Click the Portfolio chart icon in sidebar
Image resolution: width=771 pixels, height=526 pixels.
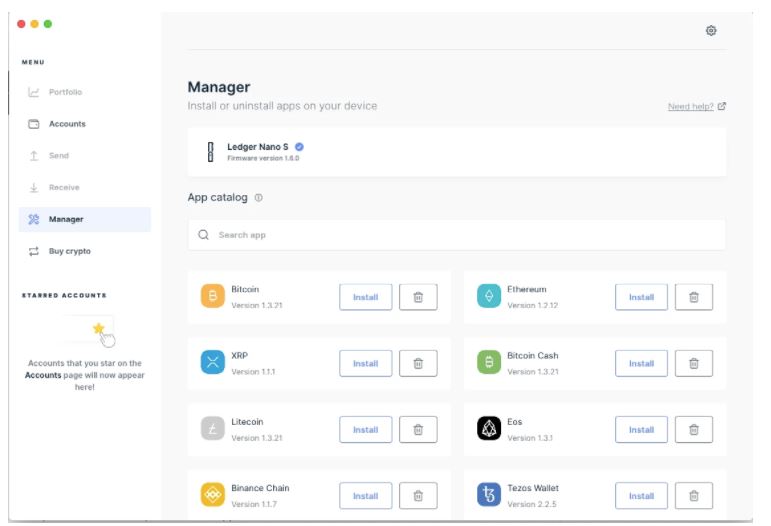pos(33,92)
